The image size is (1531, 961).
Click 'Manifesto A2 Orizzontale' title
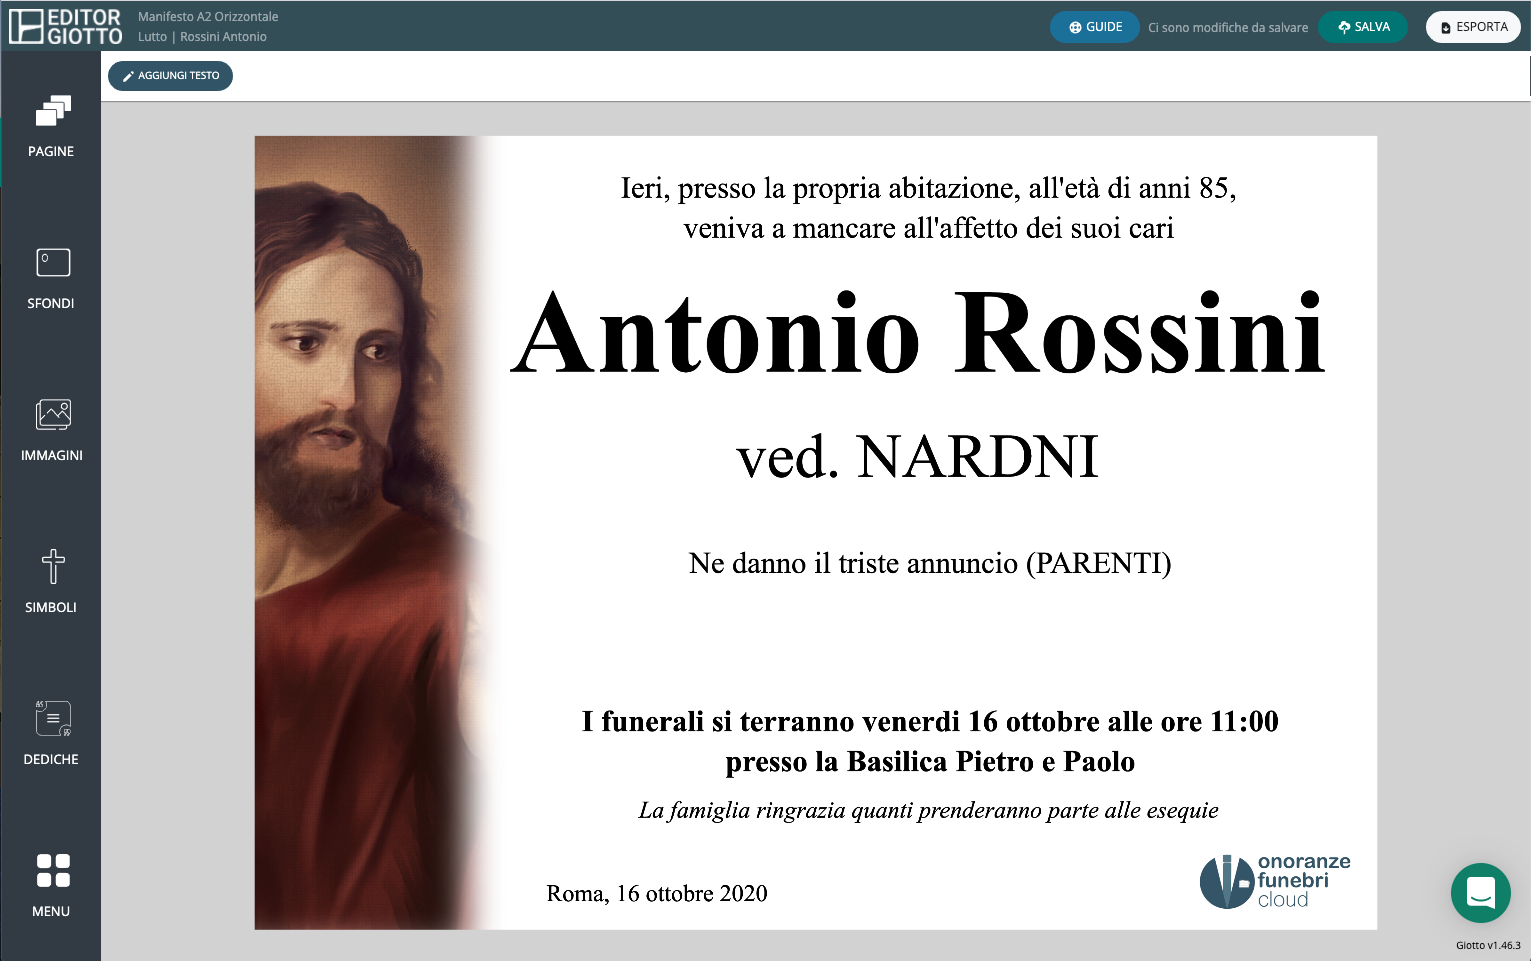coord(208,17)
